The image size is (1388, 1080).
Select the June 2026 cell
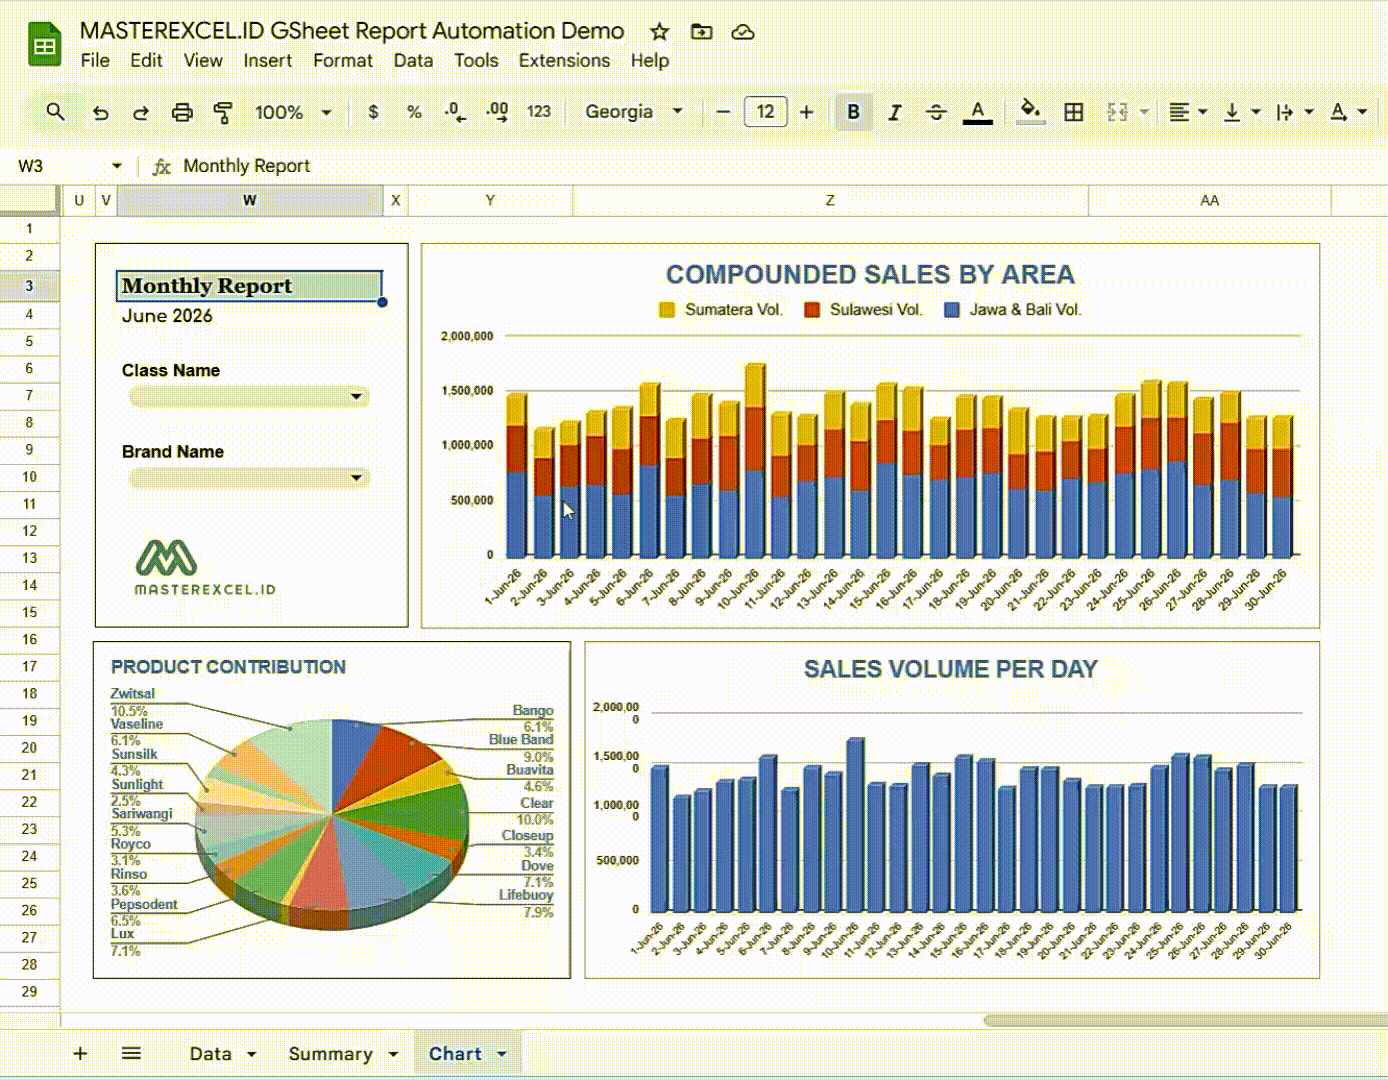[249, 316]
